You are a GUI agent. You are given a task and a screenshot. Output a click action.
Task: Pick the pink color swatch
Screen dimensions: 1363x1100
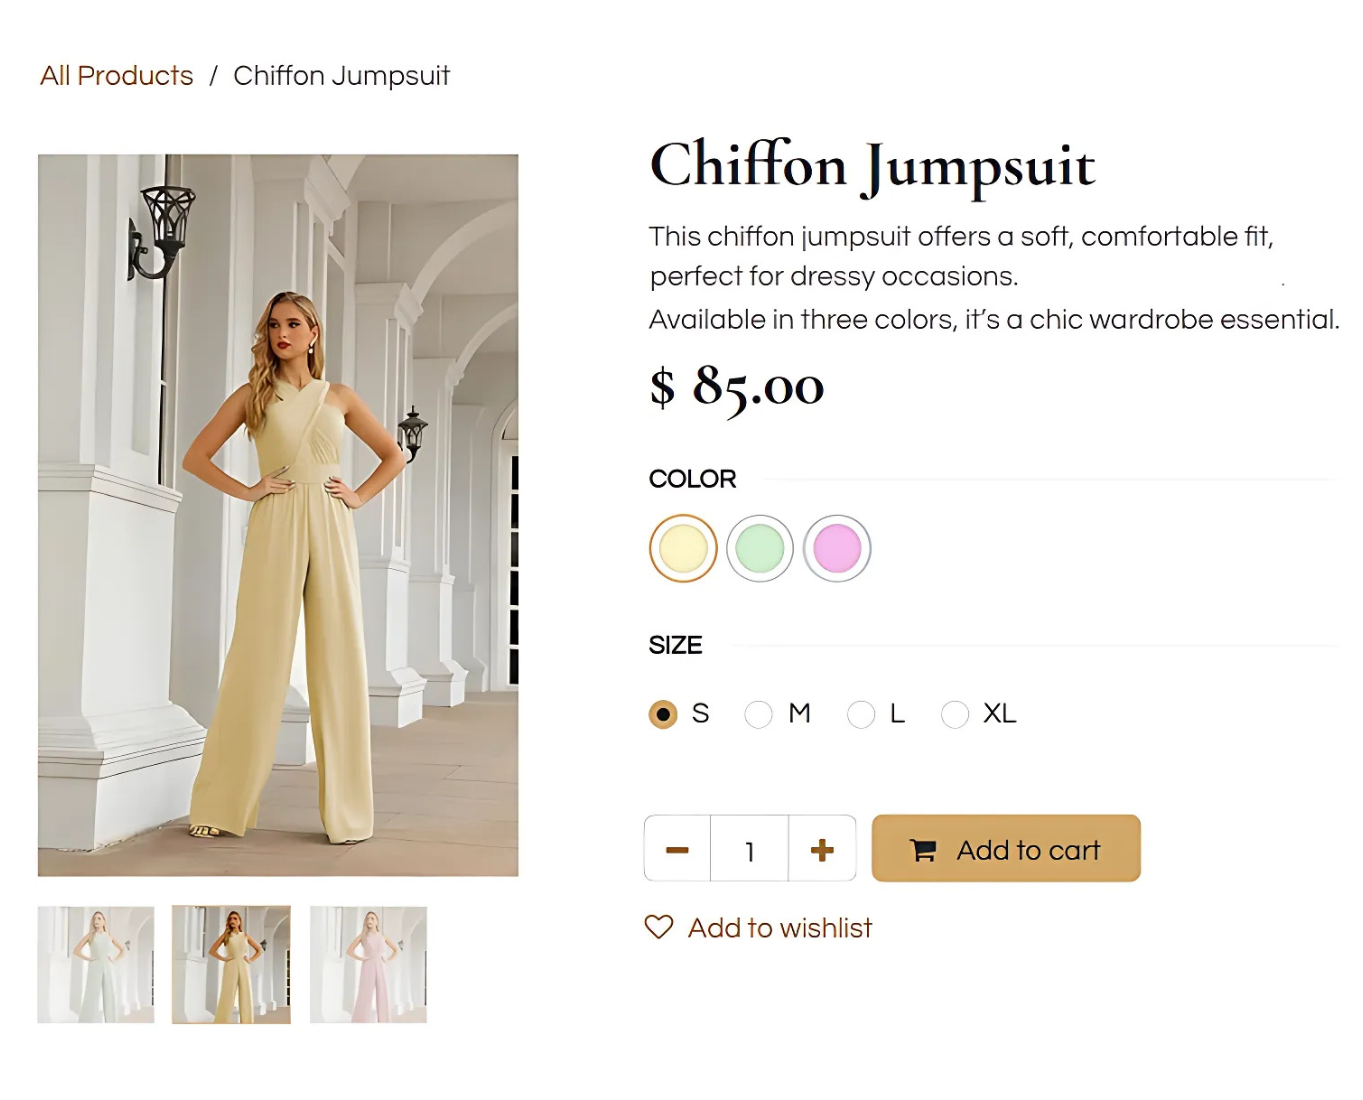(x=837, y=548)
